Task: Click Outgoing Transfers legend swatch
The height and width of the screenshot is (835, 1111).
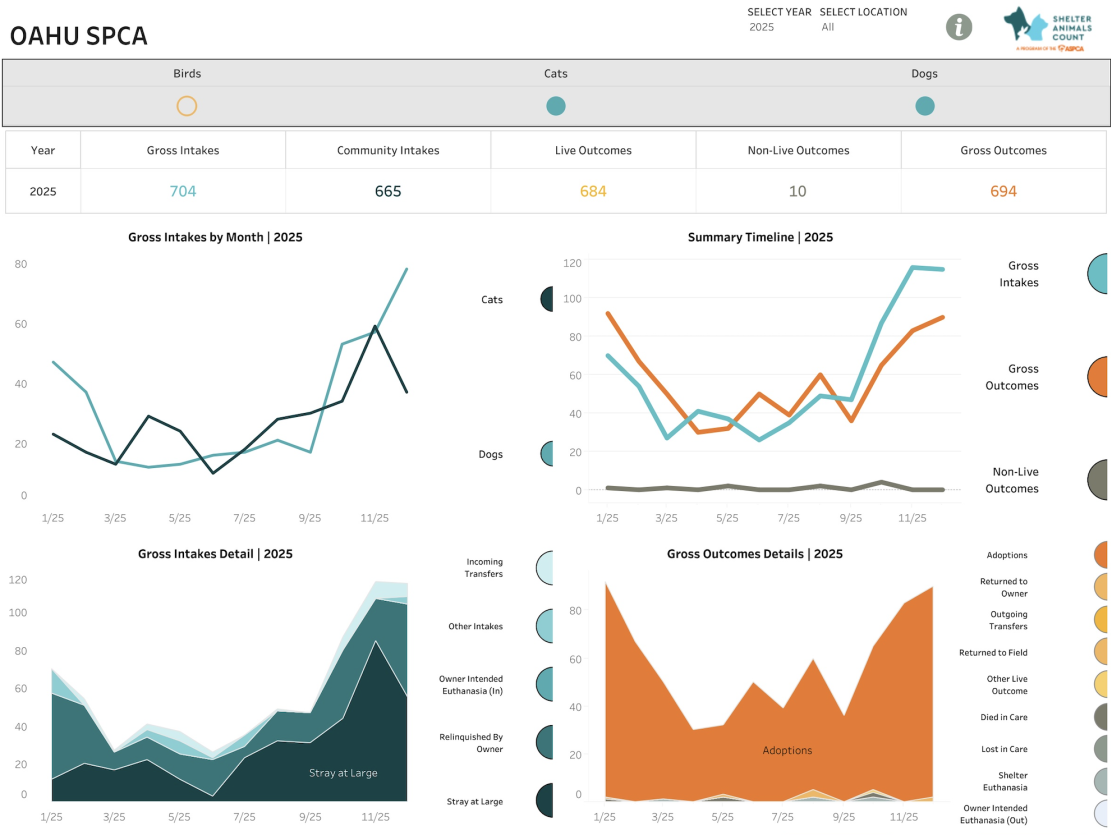Action: (x=1100, y=620)
